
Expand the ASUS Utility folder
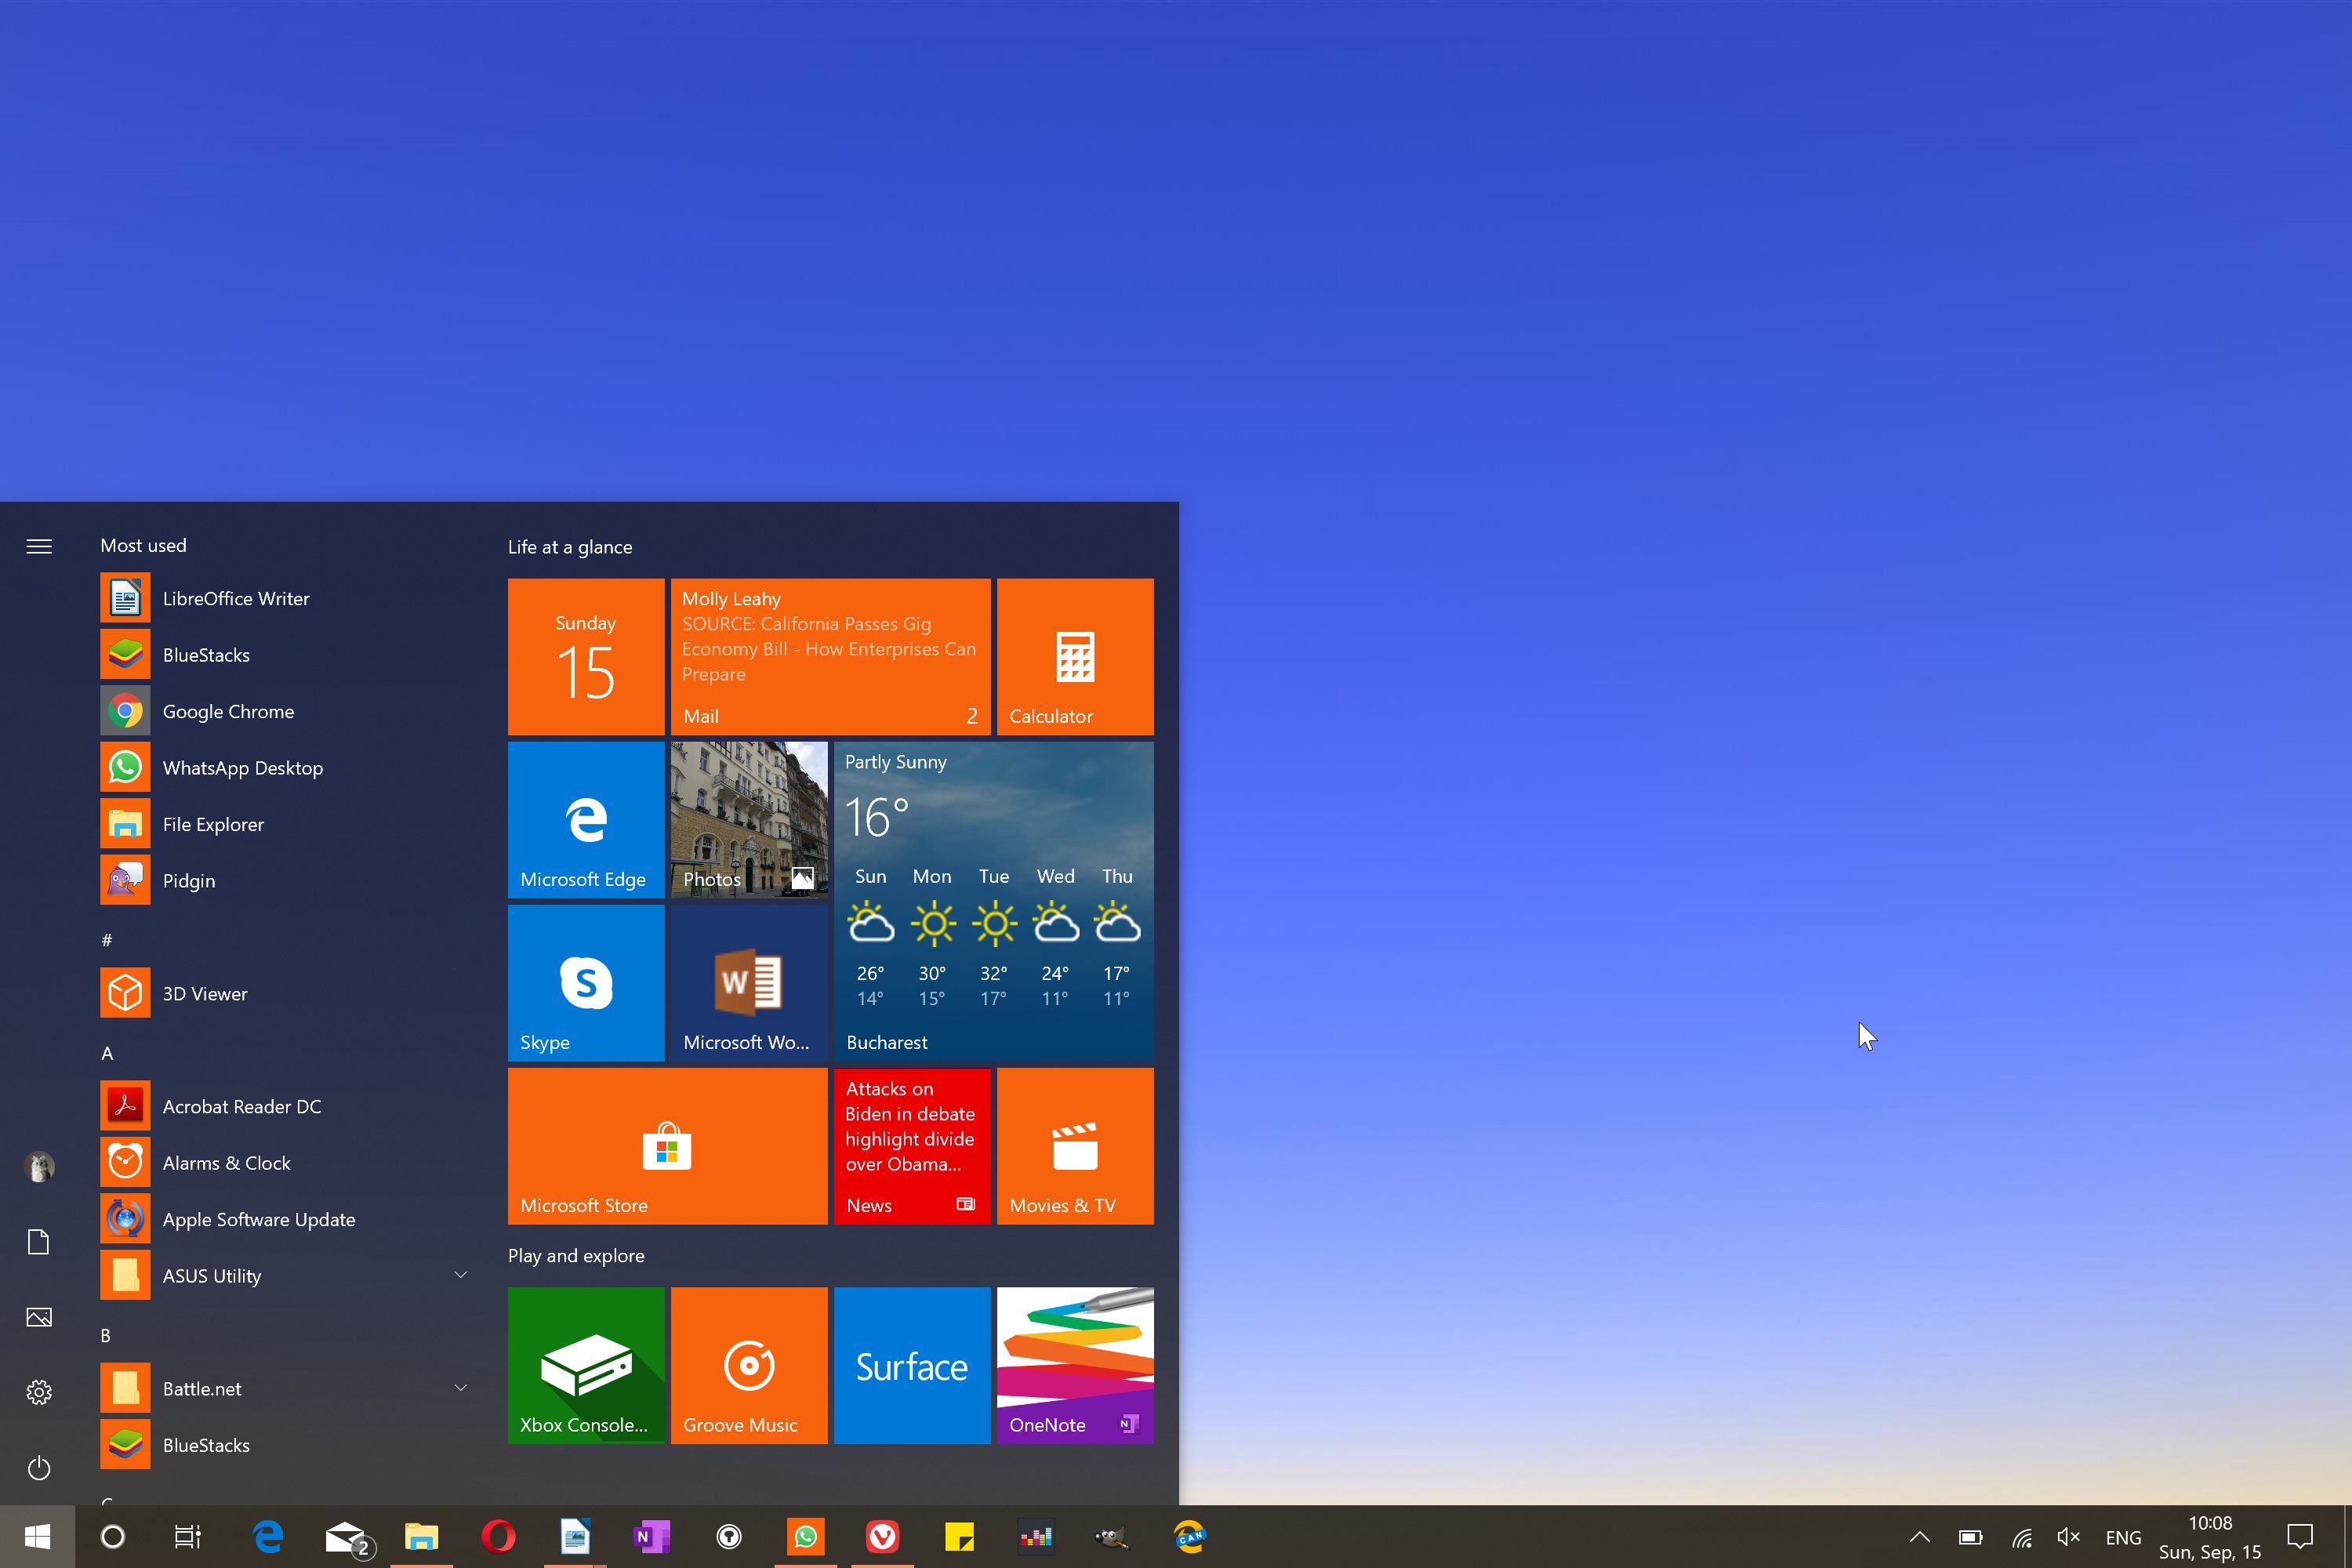tap(286, 1275)
